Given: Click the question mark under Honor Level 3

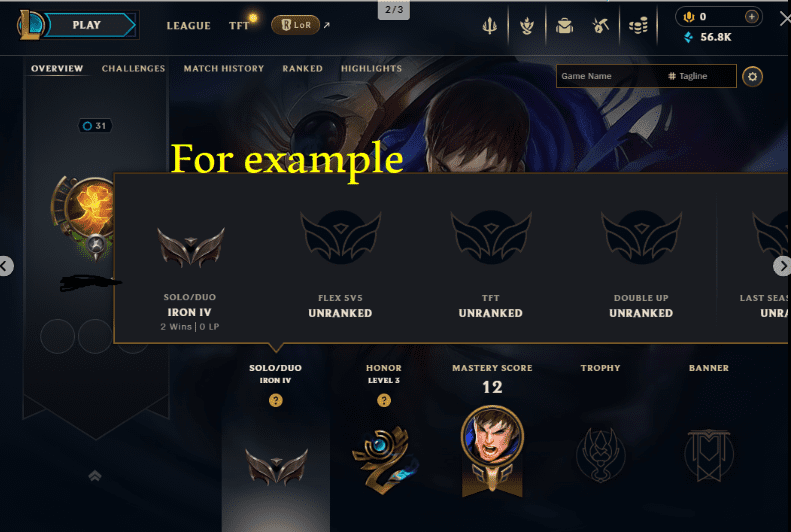Looking at the screenshot, I should (x=384, y=400).
